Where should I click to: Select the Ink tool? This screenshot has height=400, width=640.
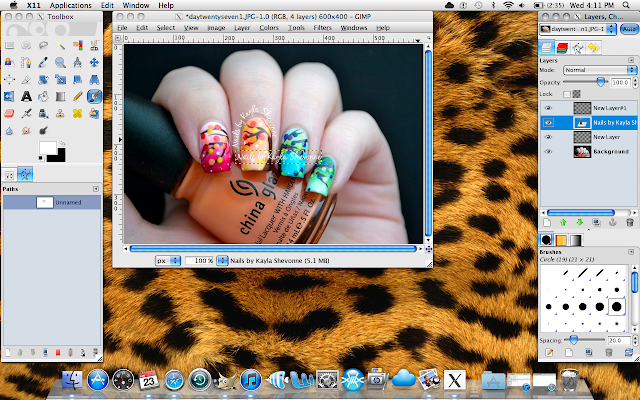coord(43,113)
